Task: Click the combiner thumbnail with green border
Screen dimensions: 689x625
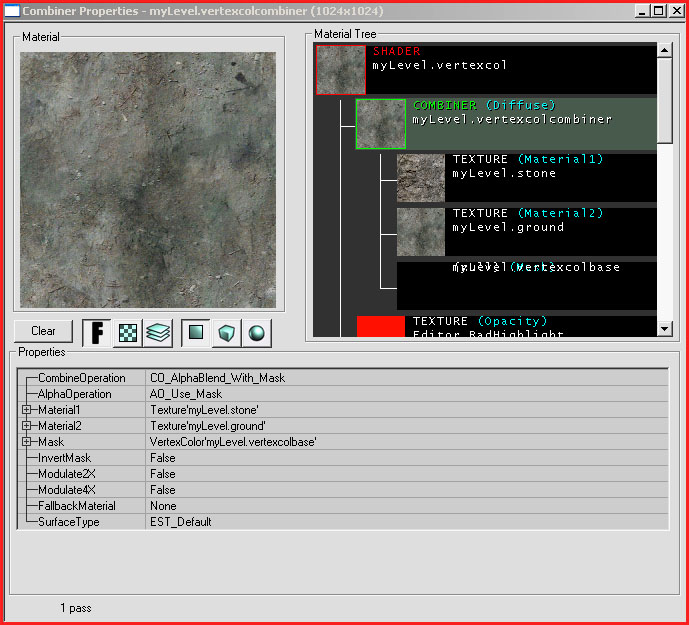Action: coord(381,124)
